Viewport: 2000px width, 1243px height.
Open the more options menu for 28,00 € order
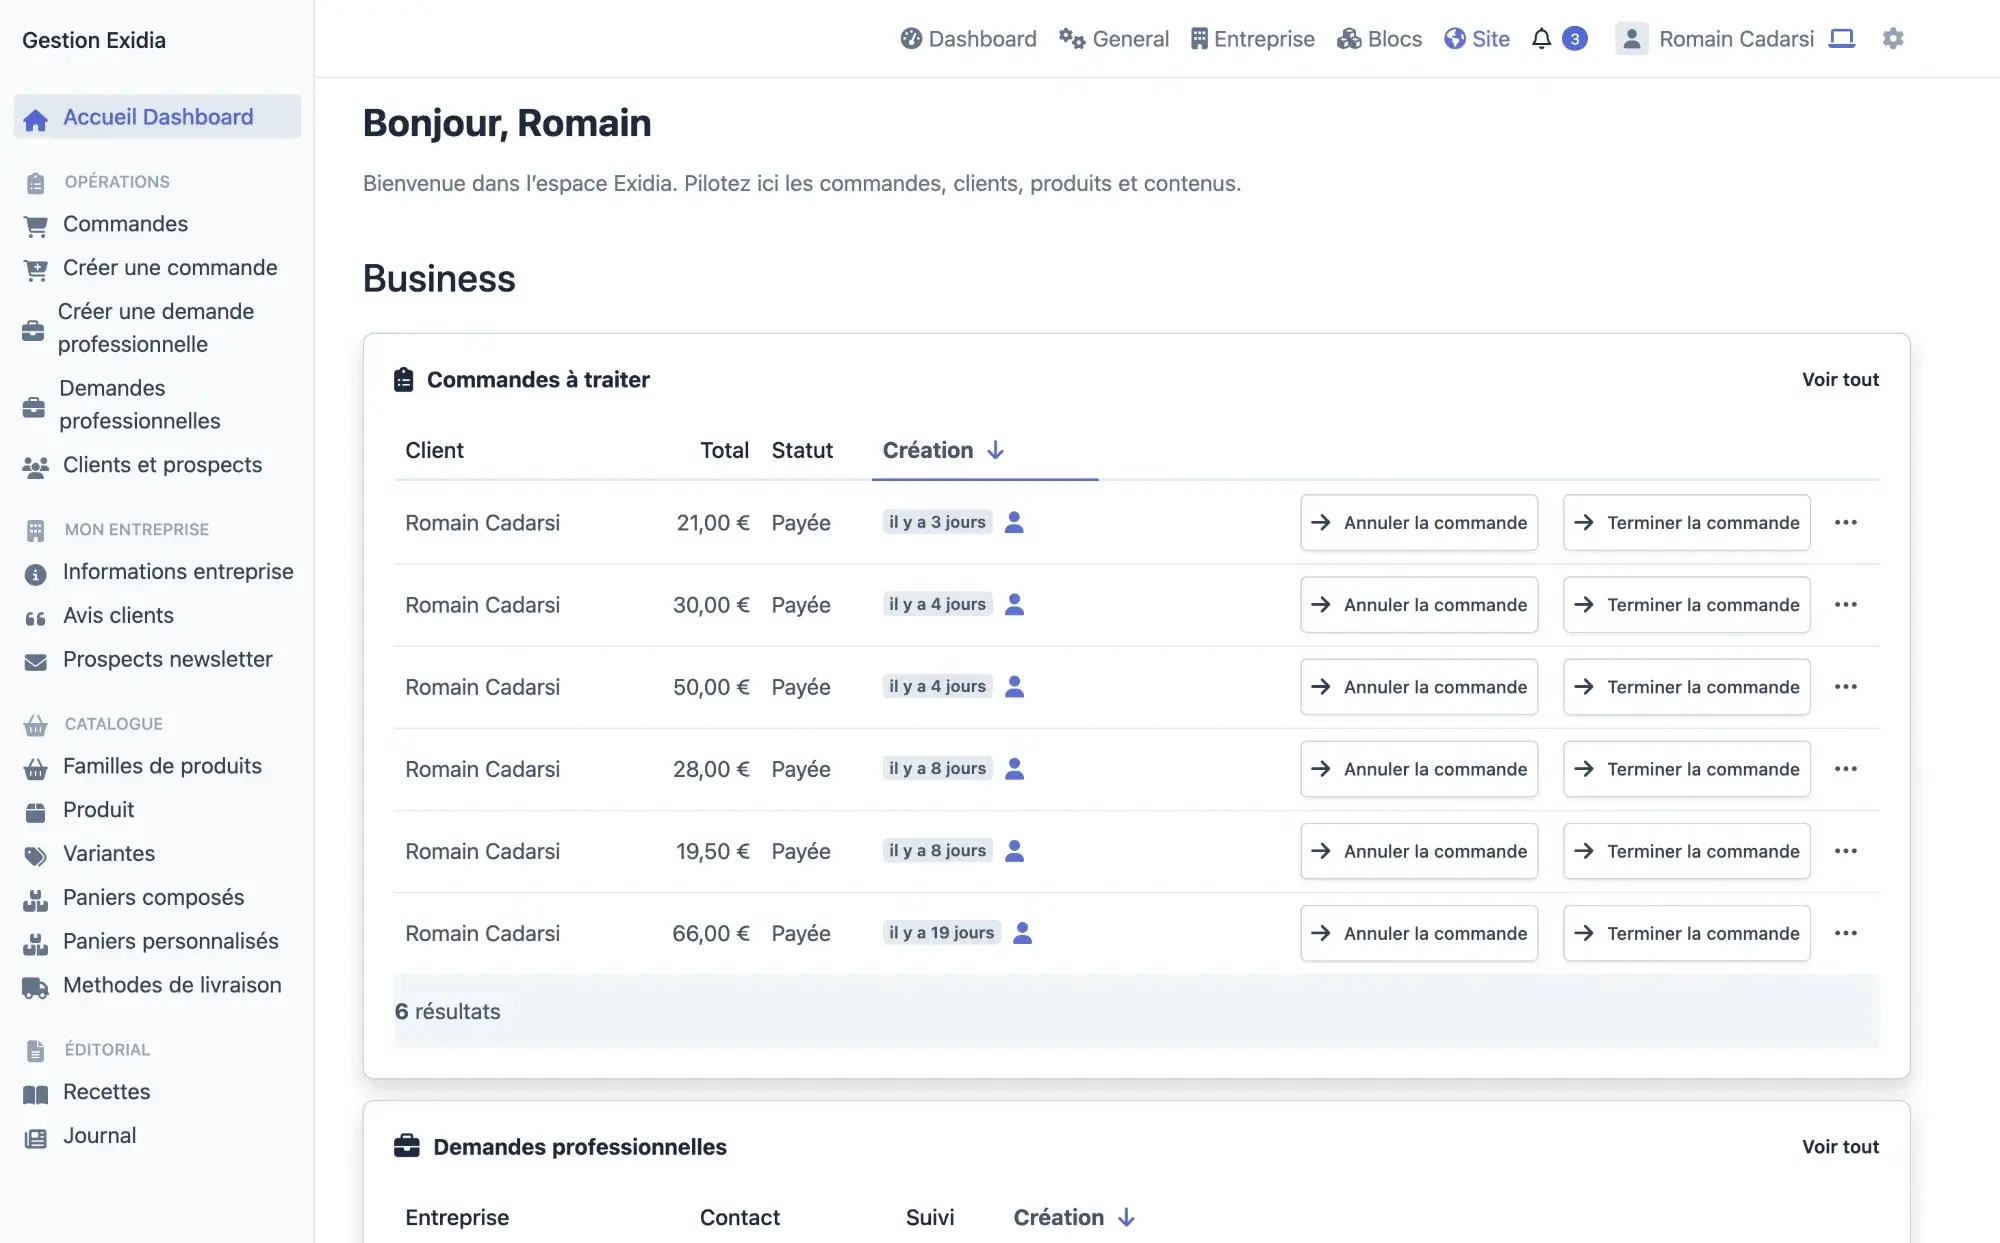(1846, 768)
